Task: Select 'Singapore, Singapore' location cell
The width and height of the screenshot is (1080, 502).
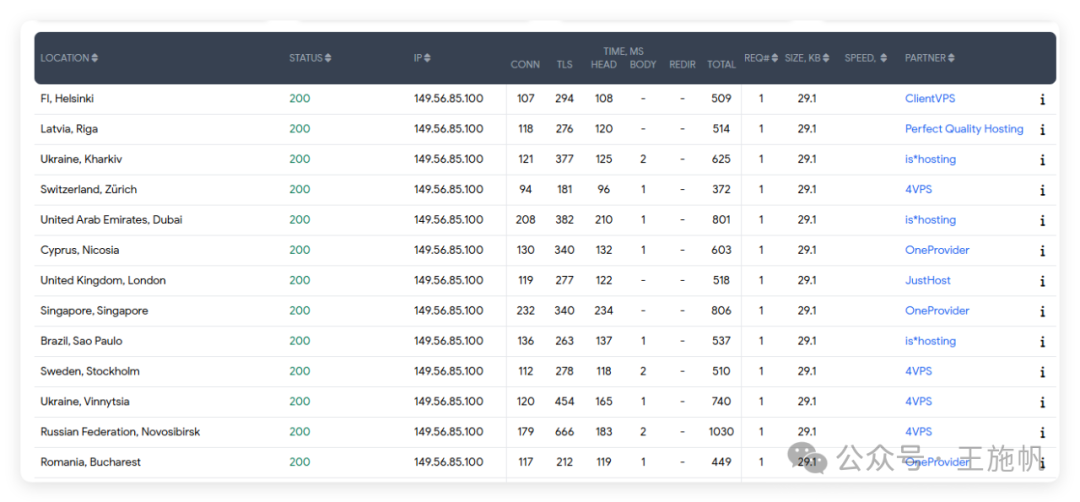Action: pos(94,311)
